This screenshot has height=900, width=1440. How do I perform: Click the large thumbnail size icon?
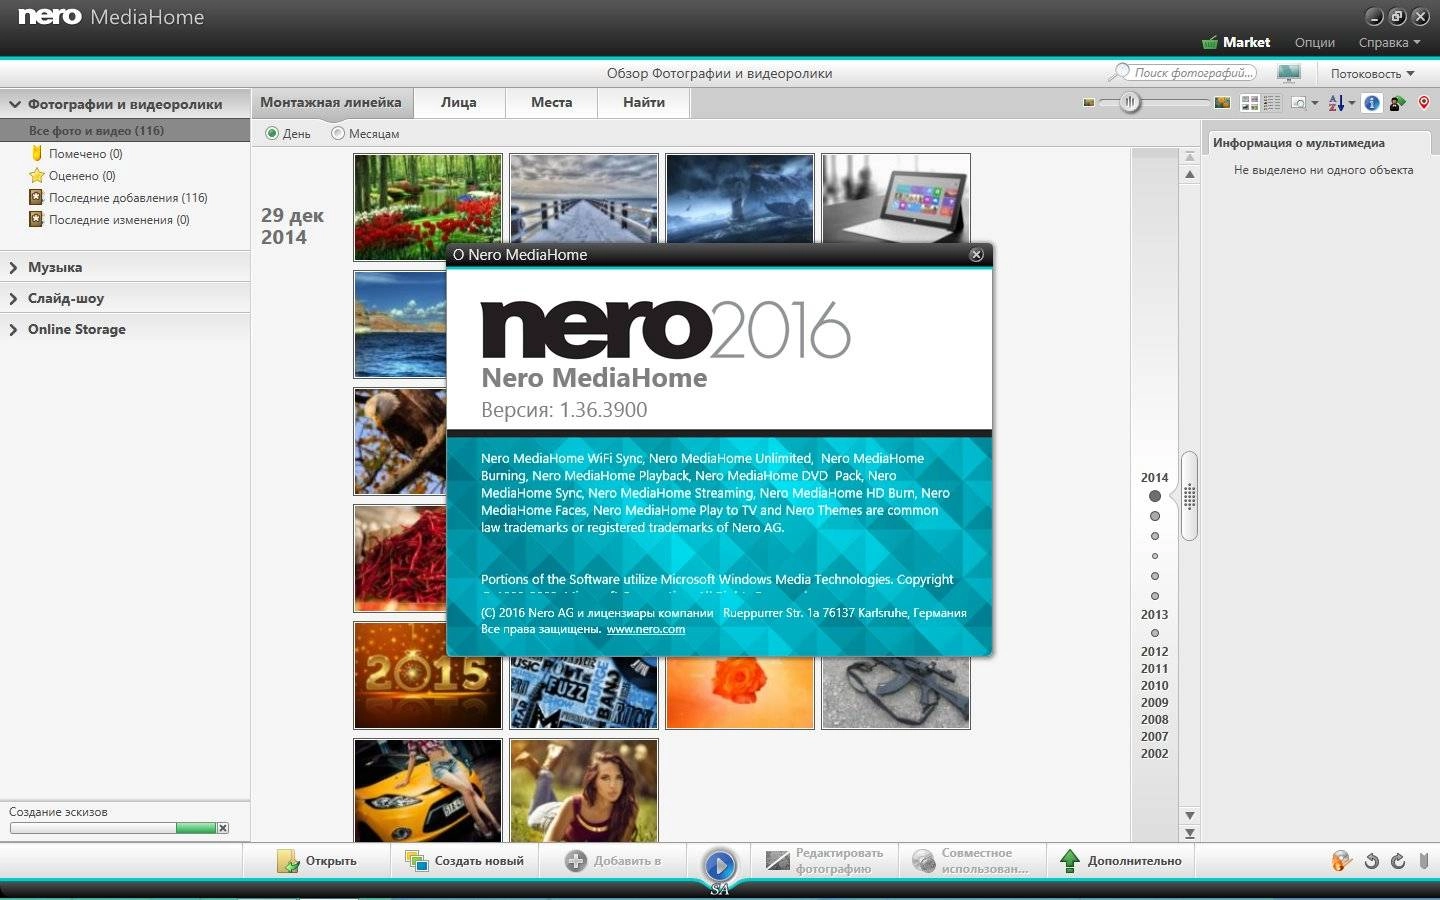1221,102
